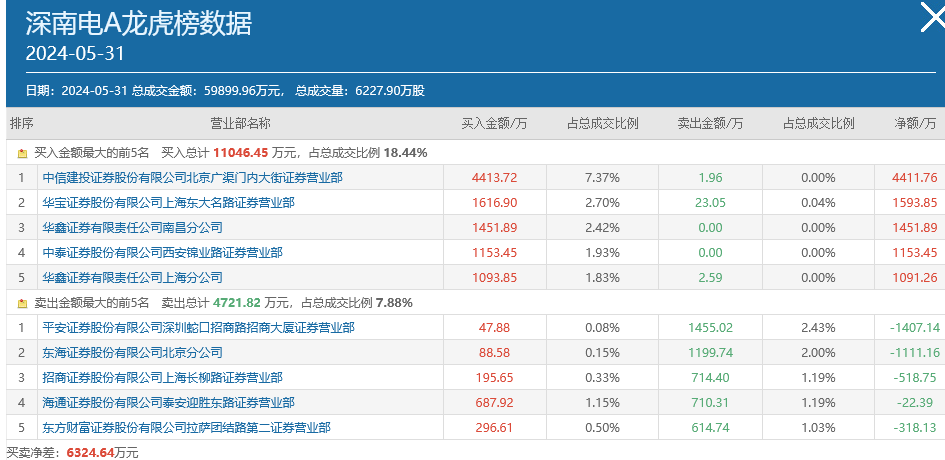Open 招商证券上海长柳路证券营业部 link

[163, 377]
